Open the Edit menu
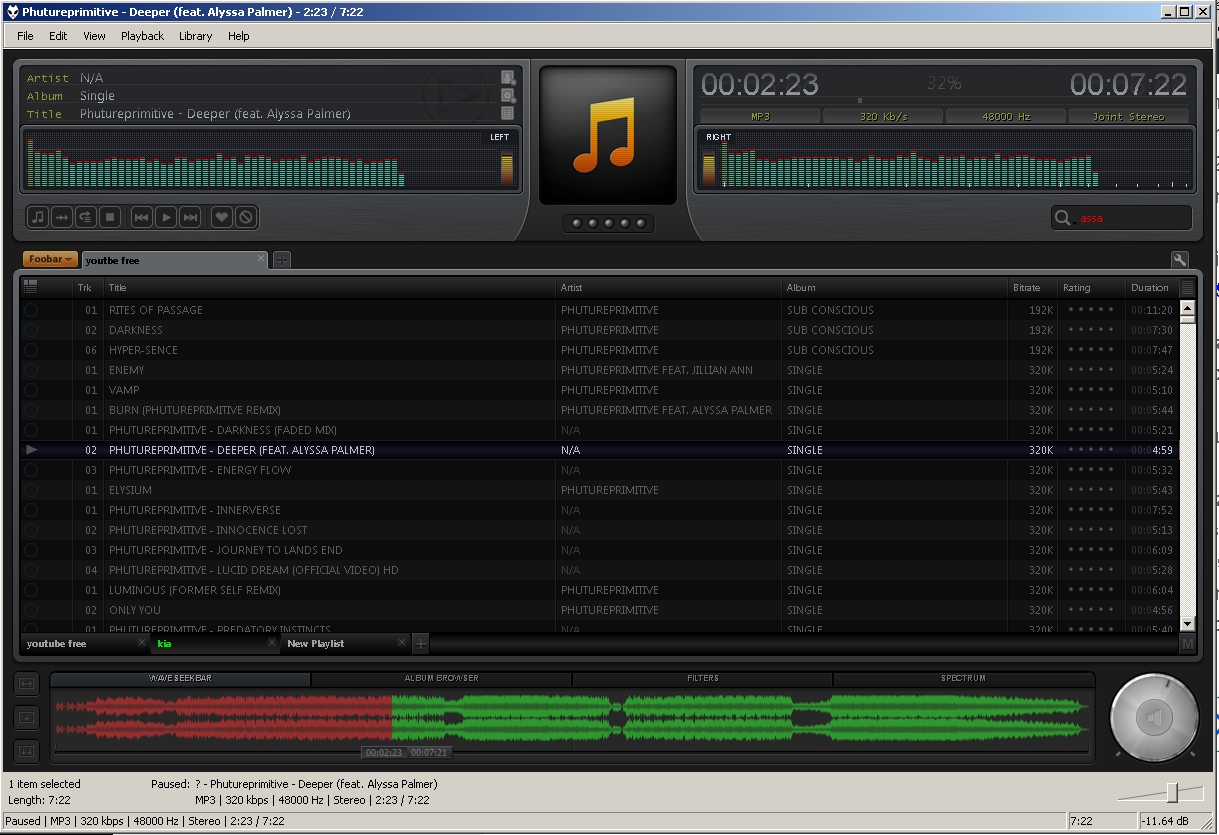Screen dimensions: 1219x835 58,36
